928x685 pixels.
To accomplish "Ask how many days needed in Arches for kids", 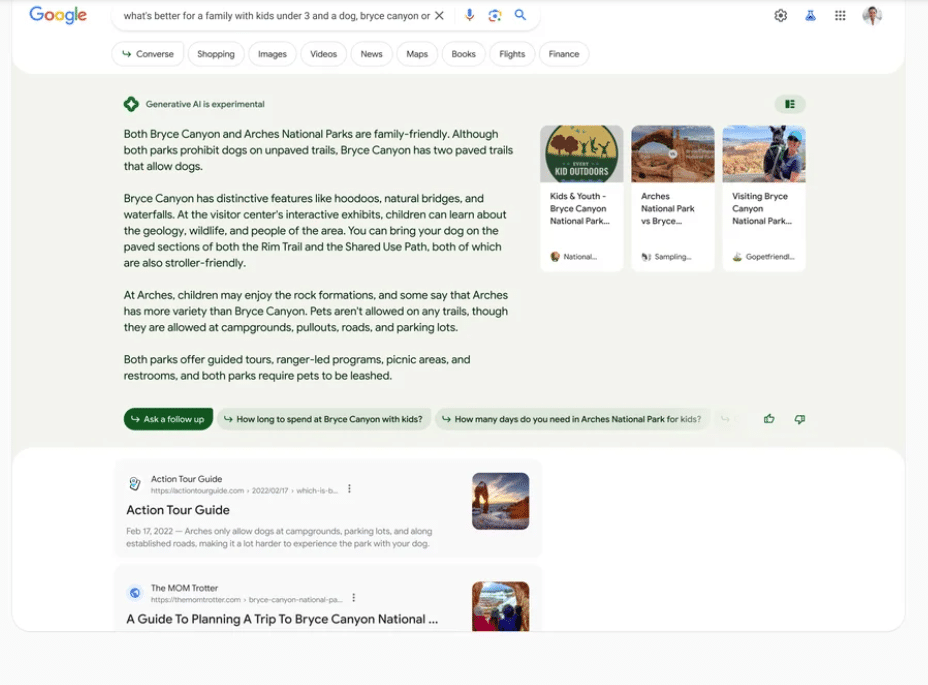I will [572, 419].
